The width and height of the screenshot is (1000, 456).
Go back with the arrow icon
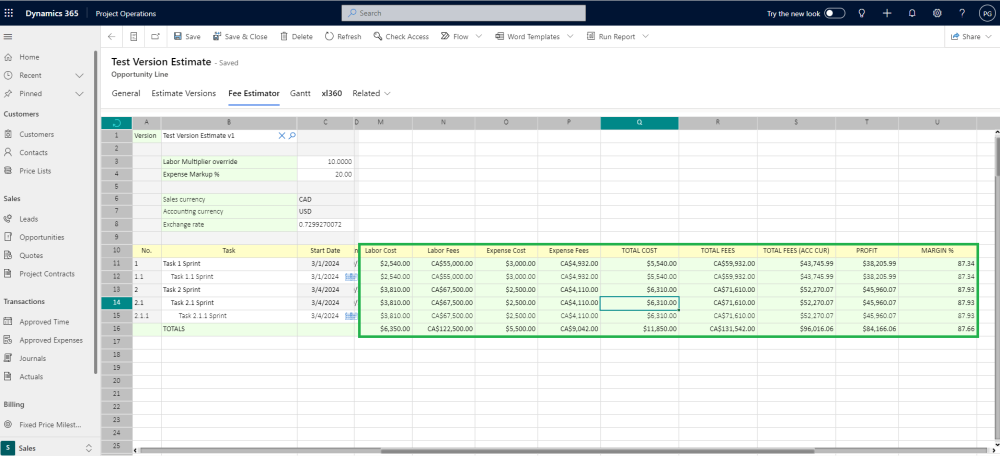(112, 37)
